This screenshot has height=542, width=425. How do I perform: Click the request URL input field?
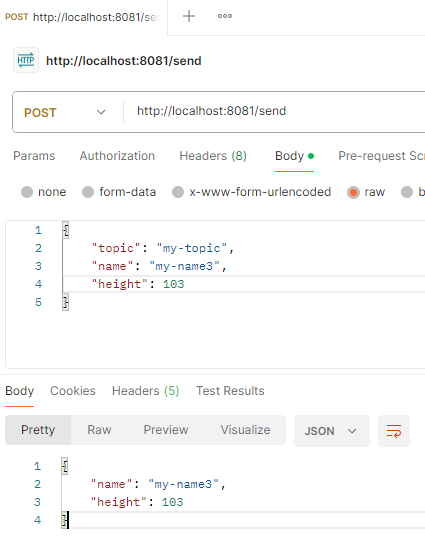coord(275,111)
